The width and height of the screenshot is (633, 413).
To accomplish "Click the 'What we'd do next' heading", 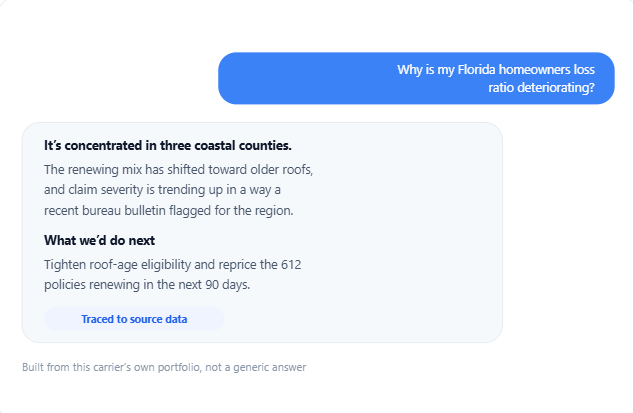I will 99,241.
